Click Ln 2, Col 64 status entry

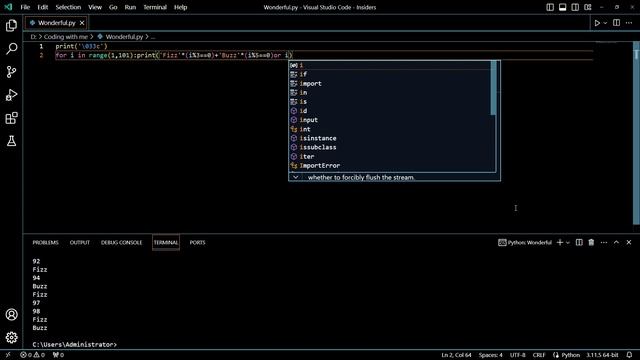point(456,355)
